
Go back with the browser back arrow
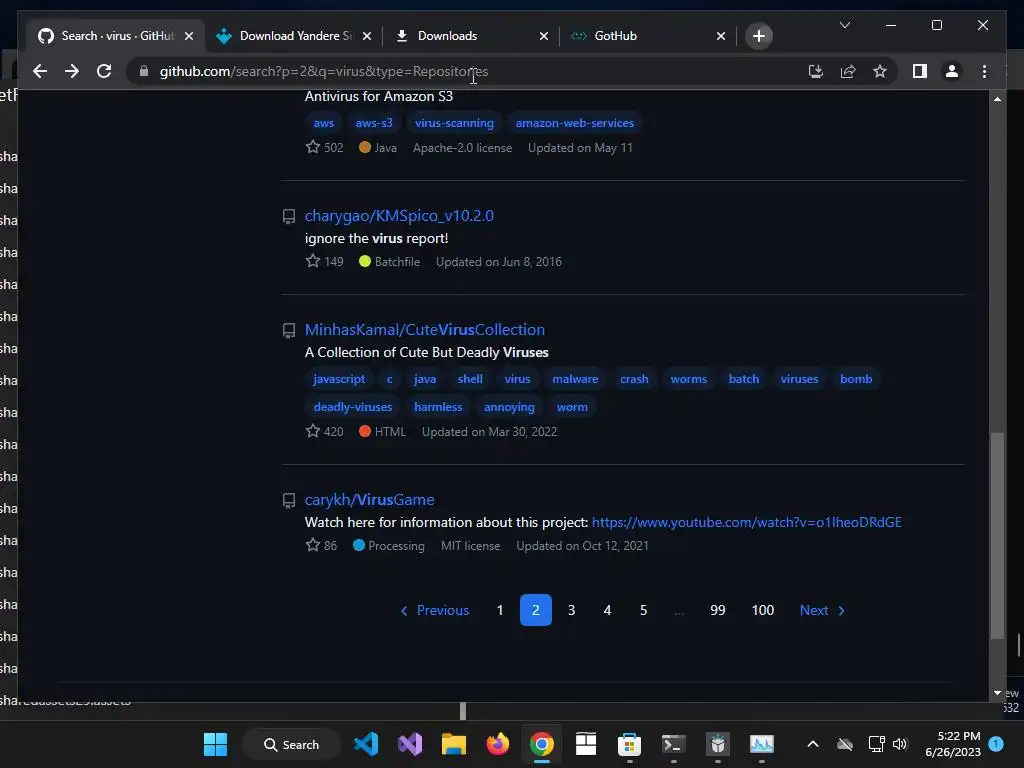pos(40,71)
